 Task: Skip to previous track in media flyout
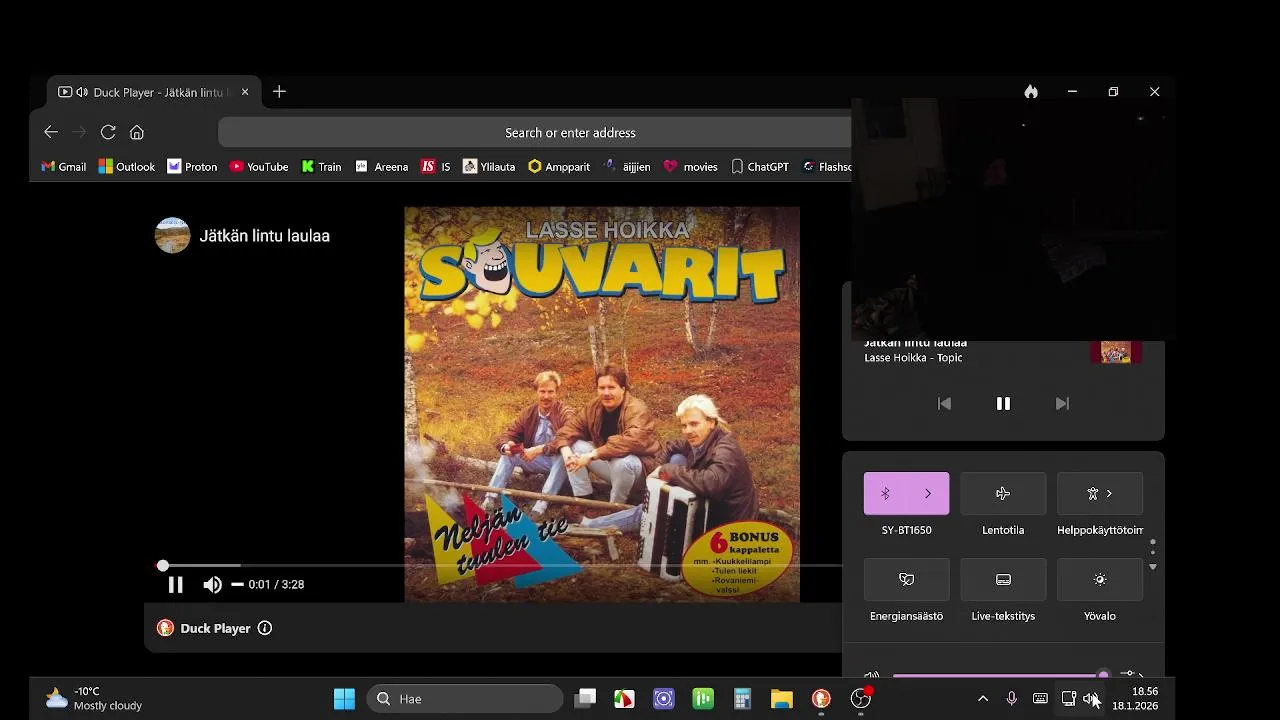[944, 403]
